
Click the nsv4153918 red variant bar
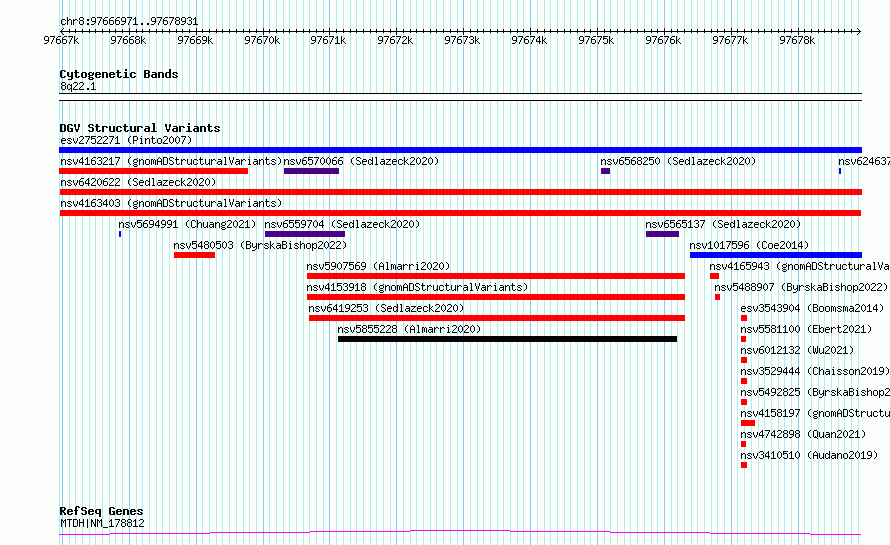[x=496, y=297]
